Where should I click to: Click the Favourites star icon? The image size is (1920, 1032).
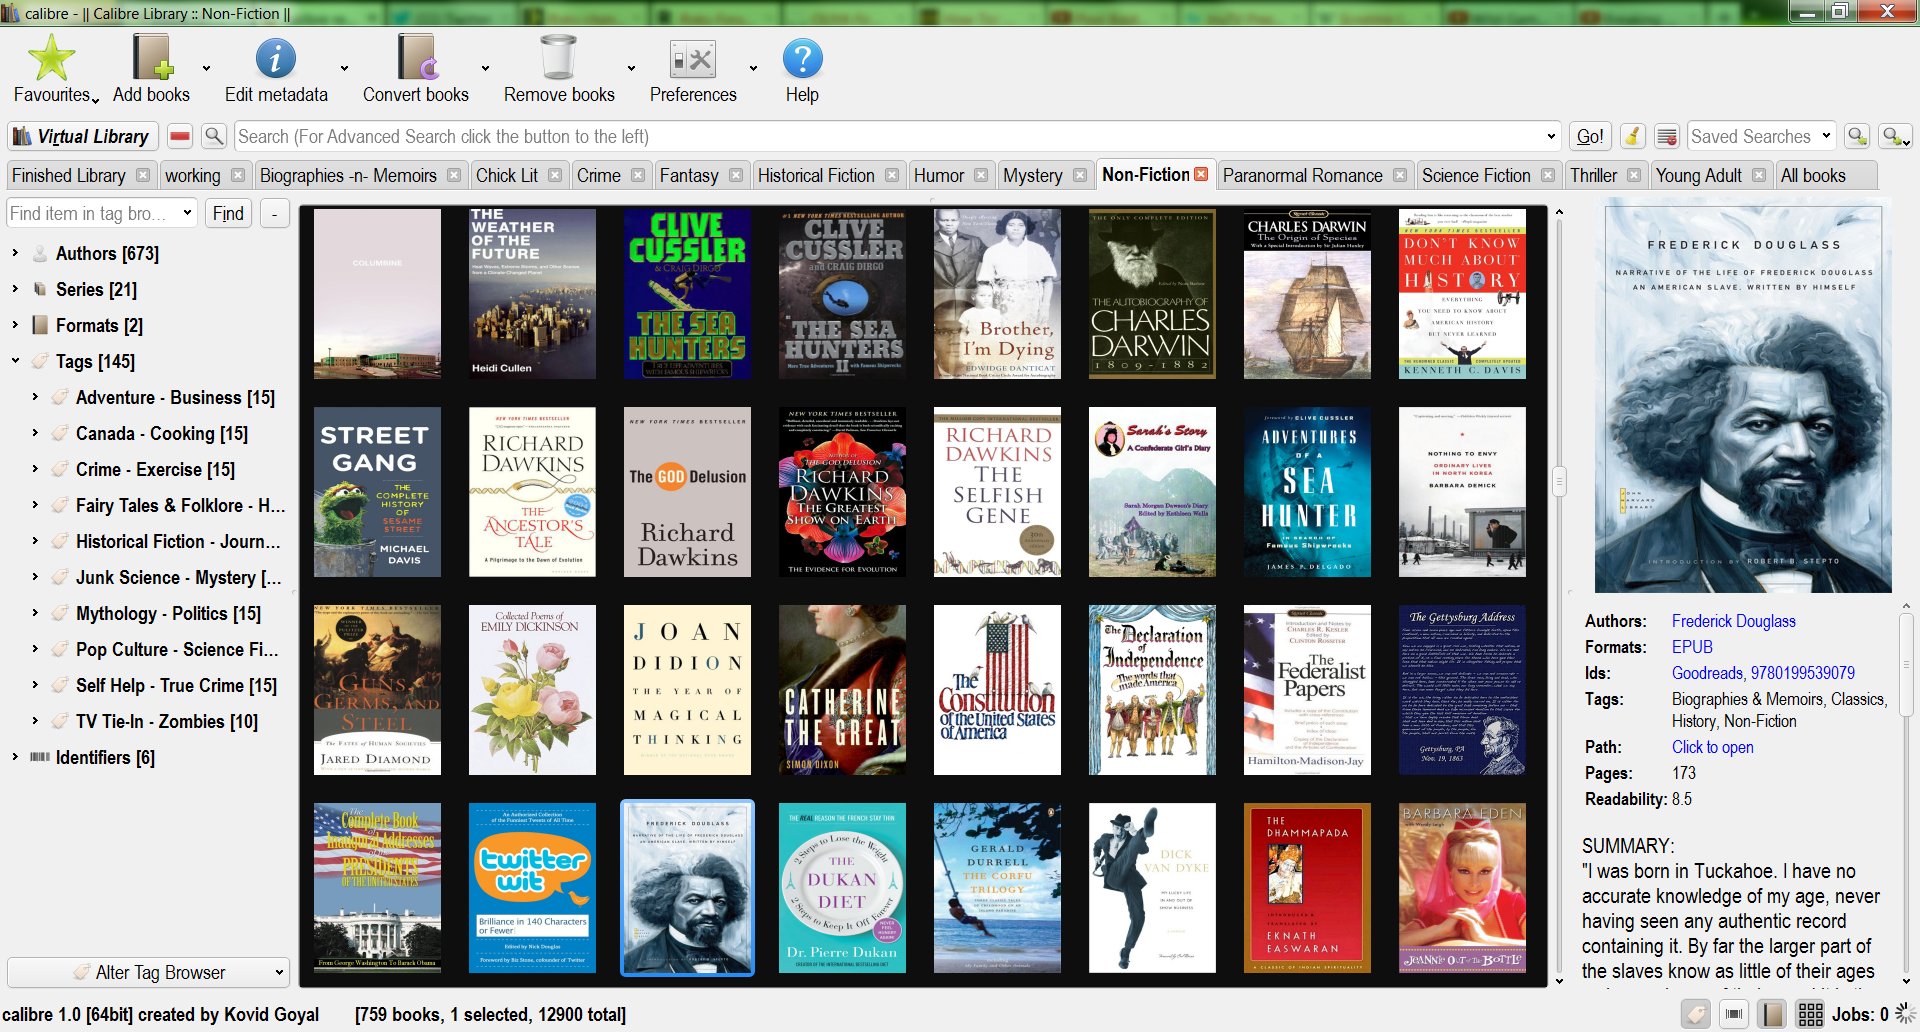(x=51, y=58)
